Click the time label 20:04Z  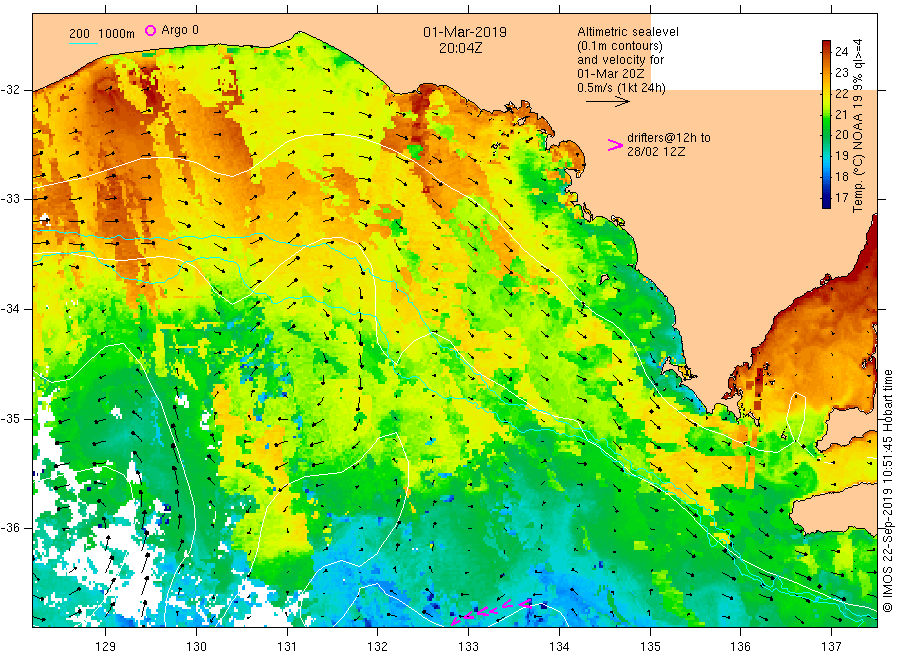click(460, 49)
